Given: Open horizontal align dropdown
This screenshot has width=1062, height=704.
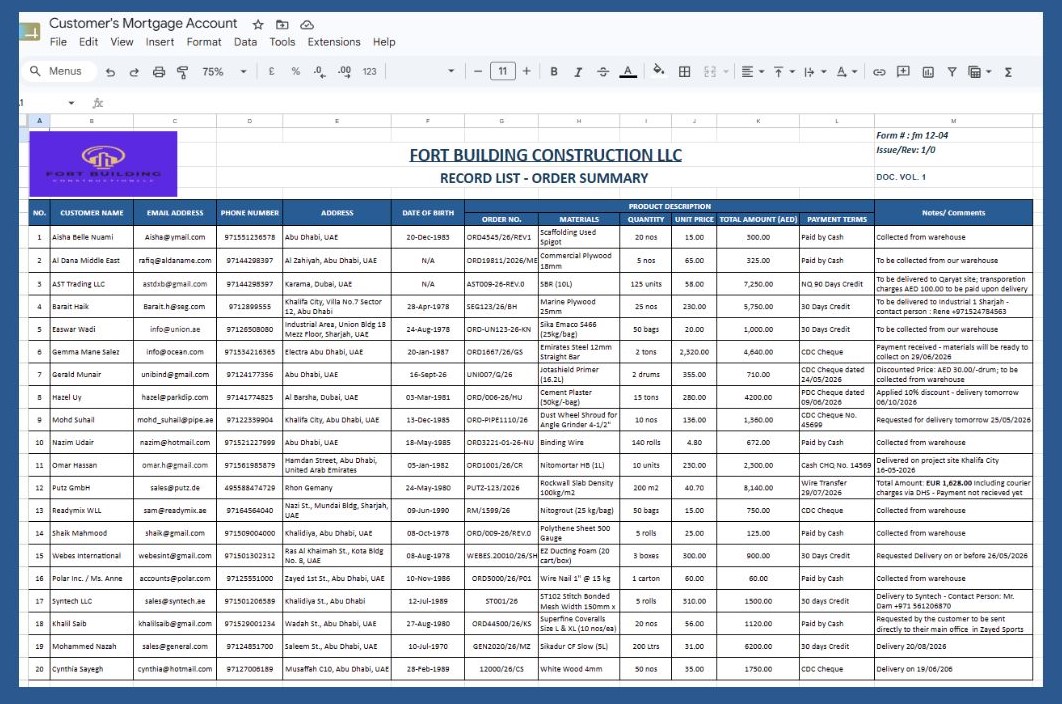Looking at the screenshot, I should point(752,72).
